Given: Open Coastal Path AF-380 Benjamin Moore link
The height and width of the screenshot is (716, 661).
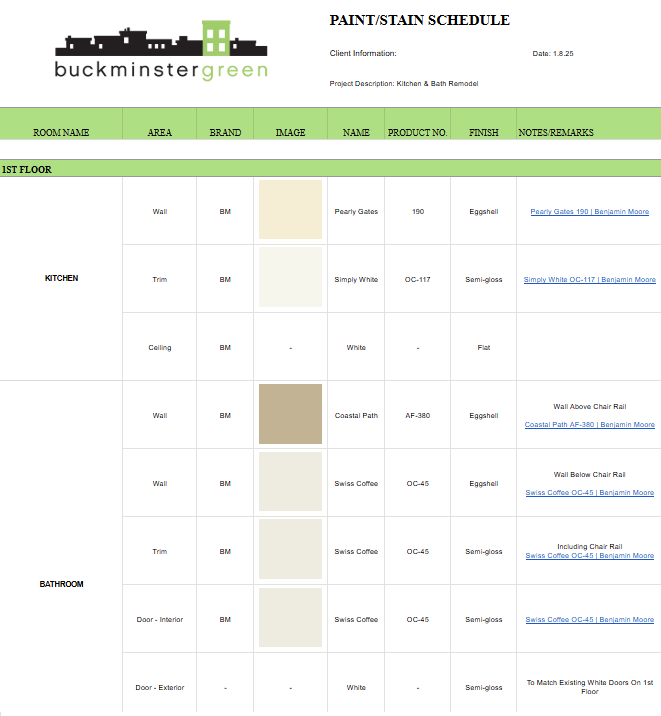Looking at the screenshot, I should pos(589,425).
